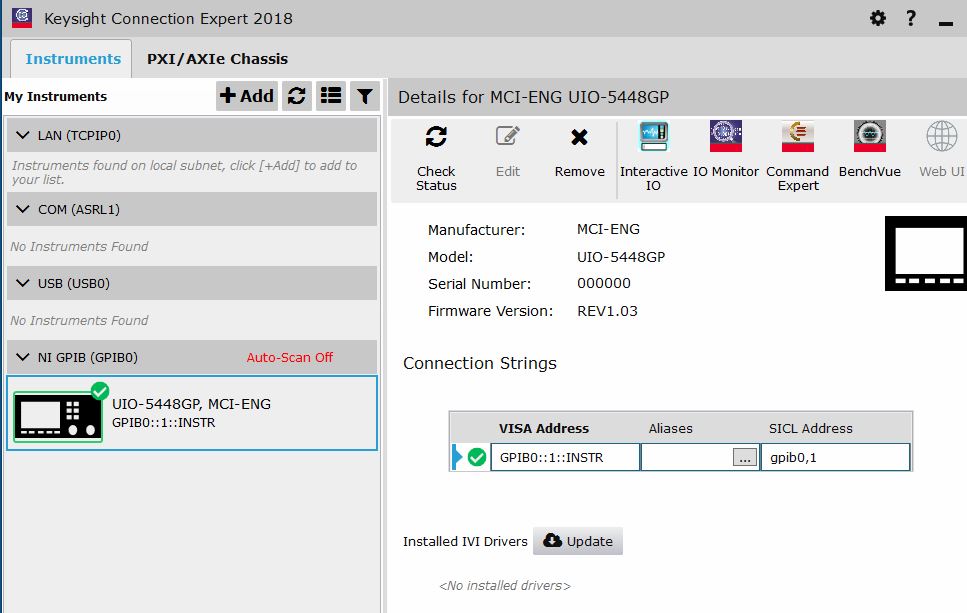The image size is (967, 613).
Task: Launch BenchVue
Action: (870, 150)
